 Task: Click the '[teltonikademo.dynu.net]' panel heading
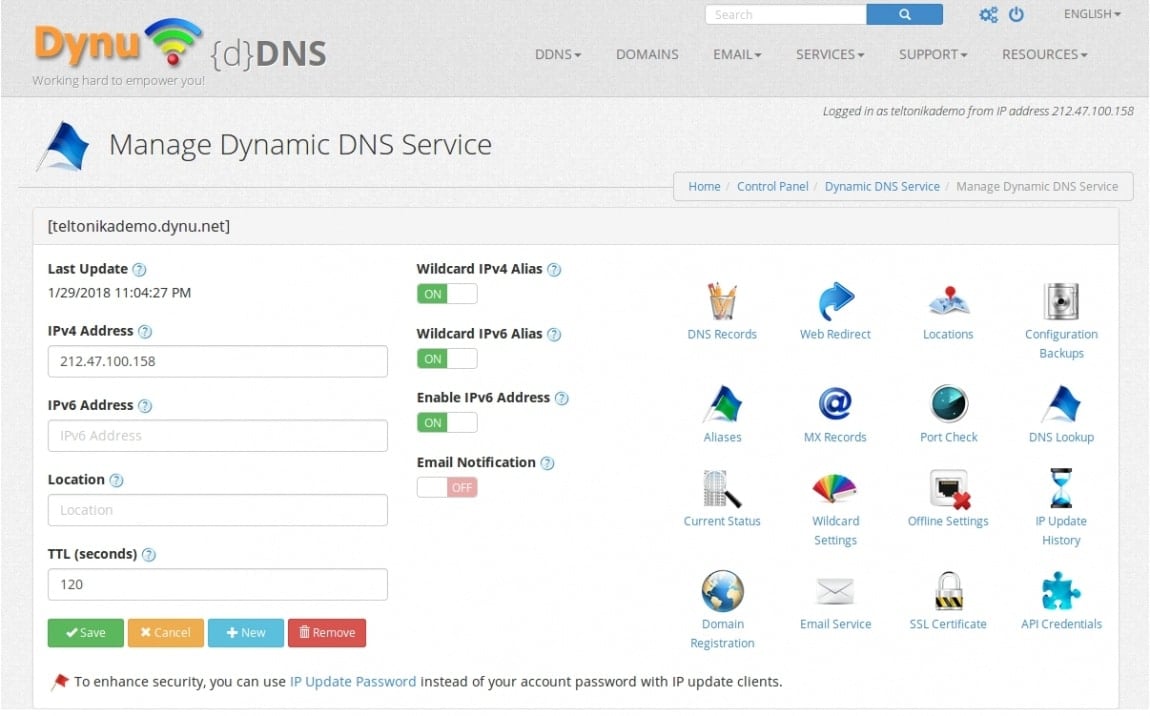[x=139, y=226]
